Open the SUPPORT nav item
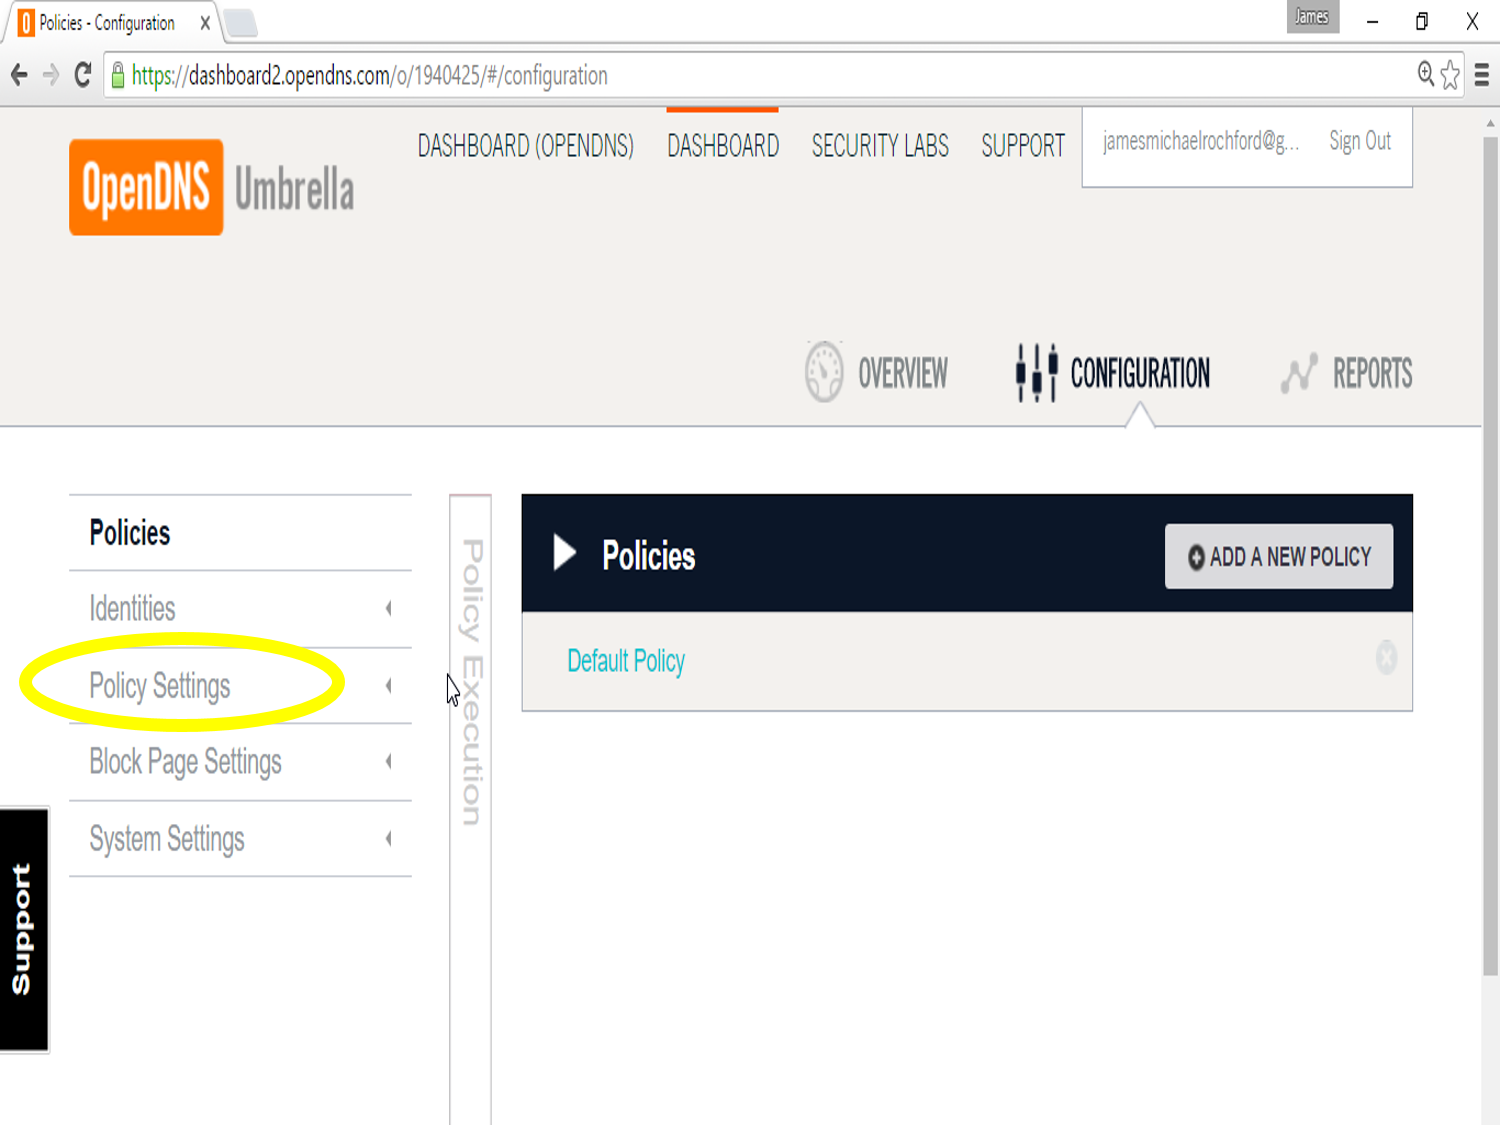 click(1023, 147)
